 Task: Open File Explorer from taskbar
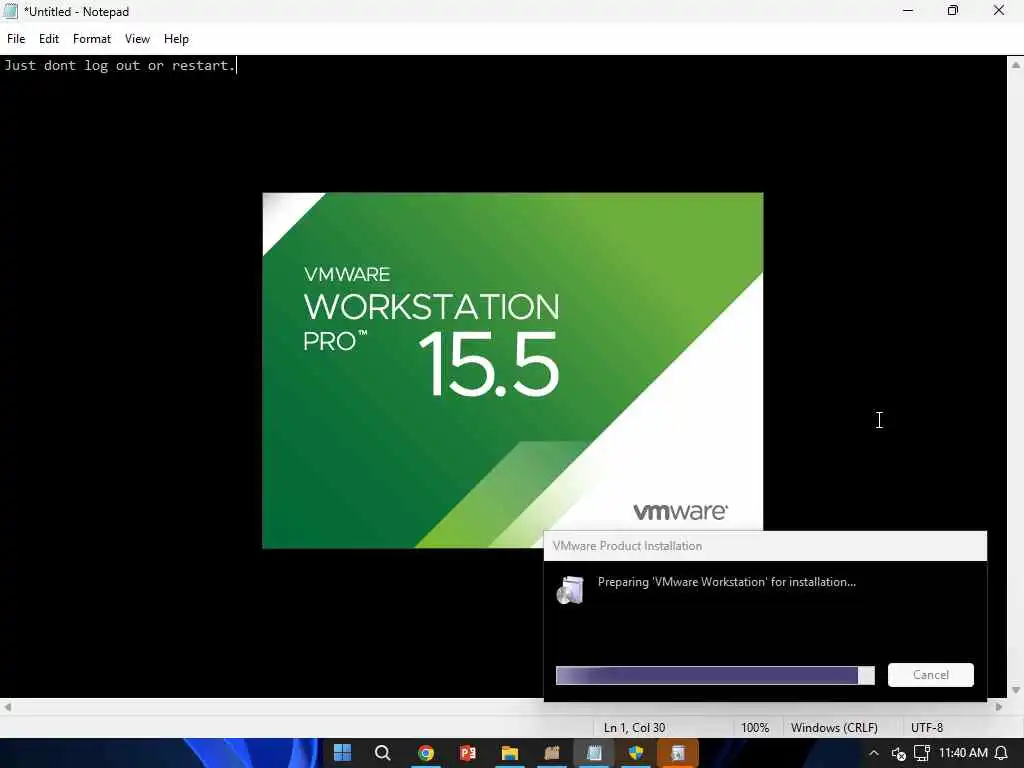tap(510, 753)
